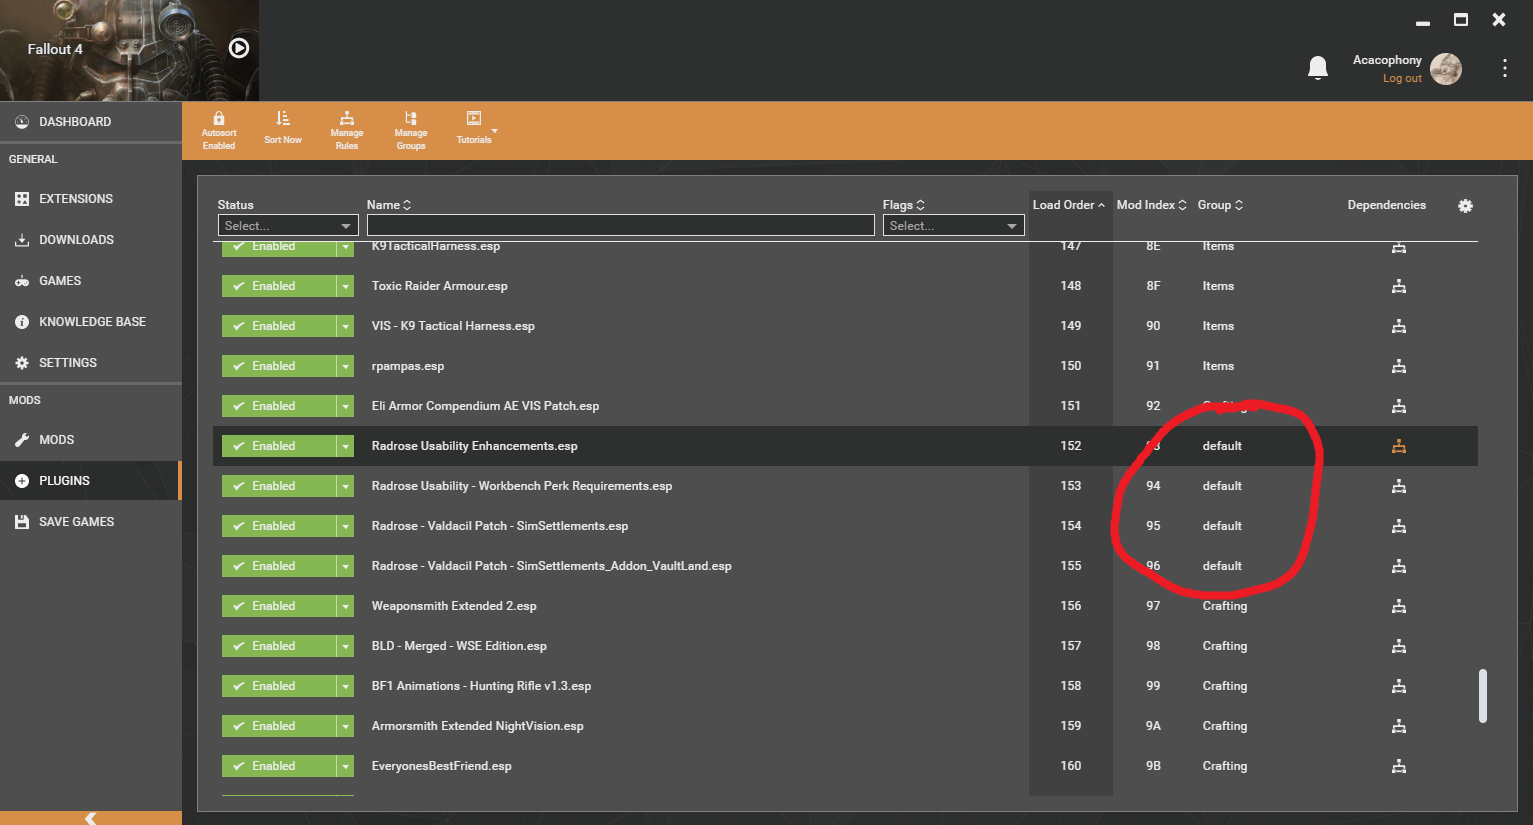Switch to Mods page
1533x825 pixels.
coord(91,440)
